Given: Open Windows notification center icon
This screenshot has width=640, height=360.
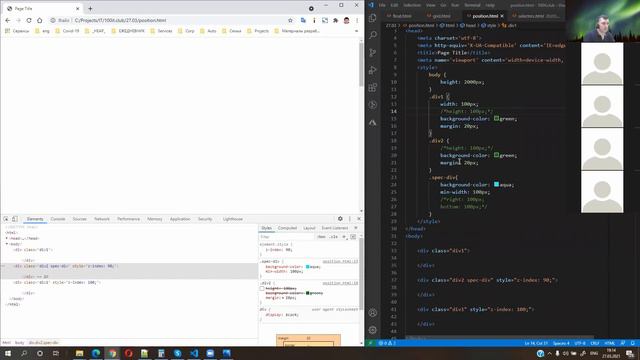Looking at the screenshot, I should click(631, 353).
